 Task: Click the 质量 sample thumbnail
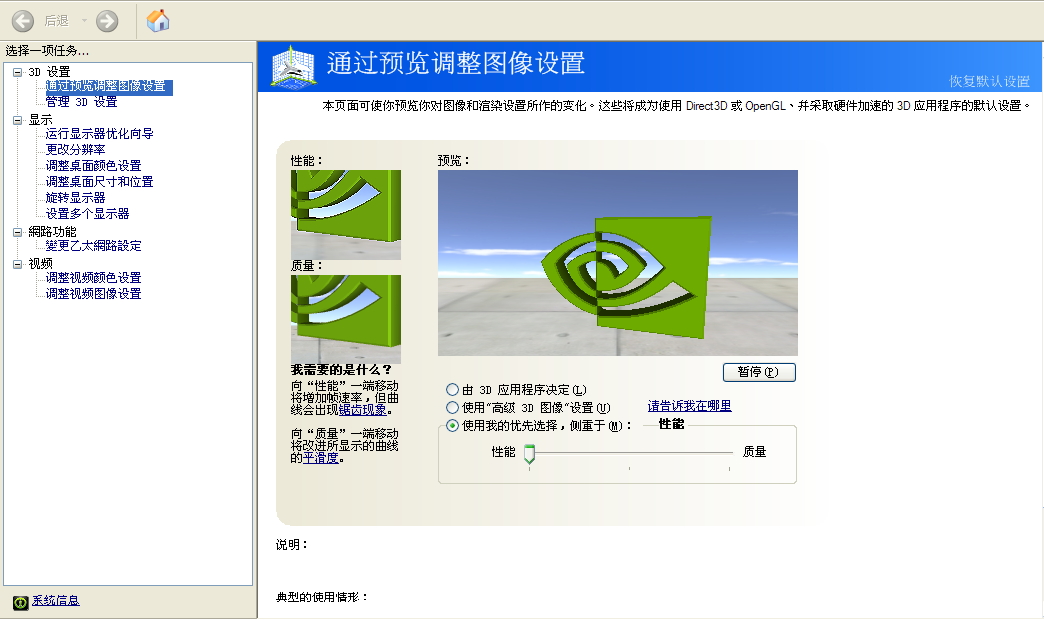coord(346,319)
